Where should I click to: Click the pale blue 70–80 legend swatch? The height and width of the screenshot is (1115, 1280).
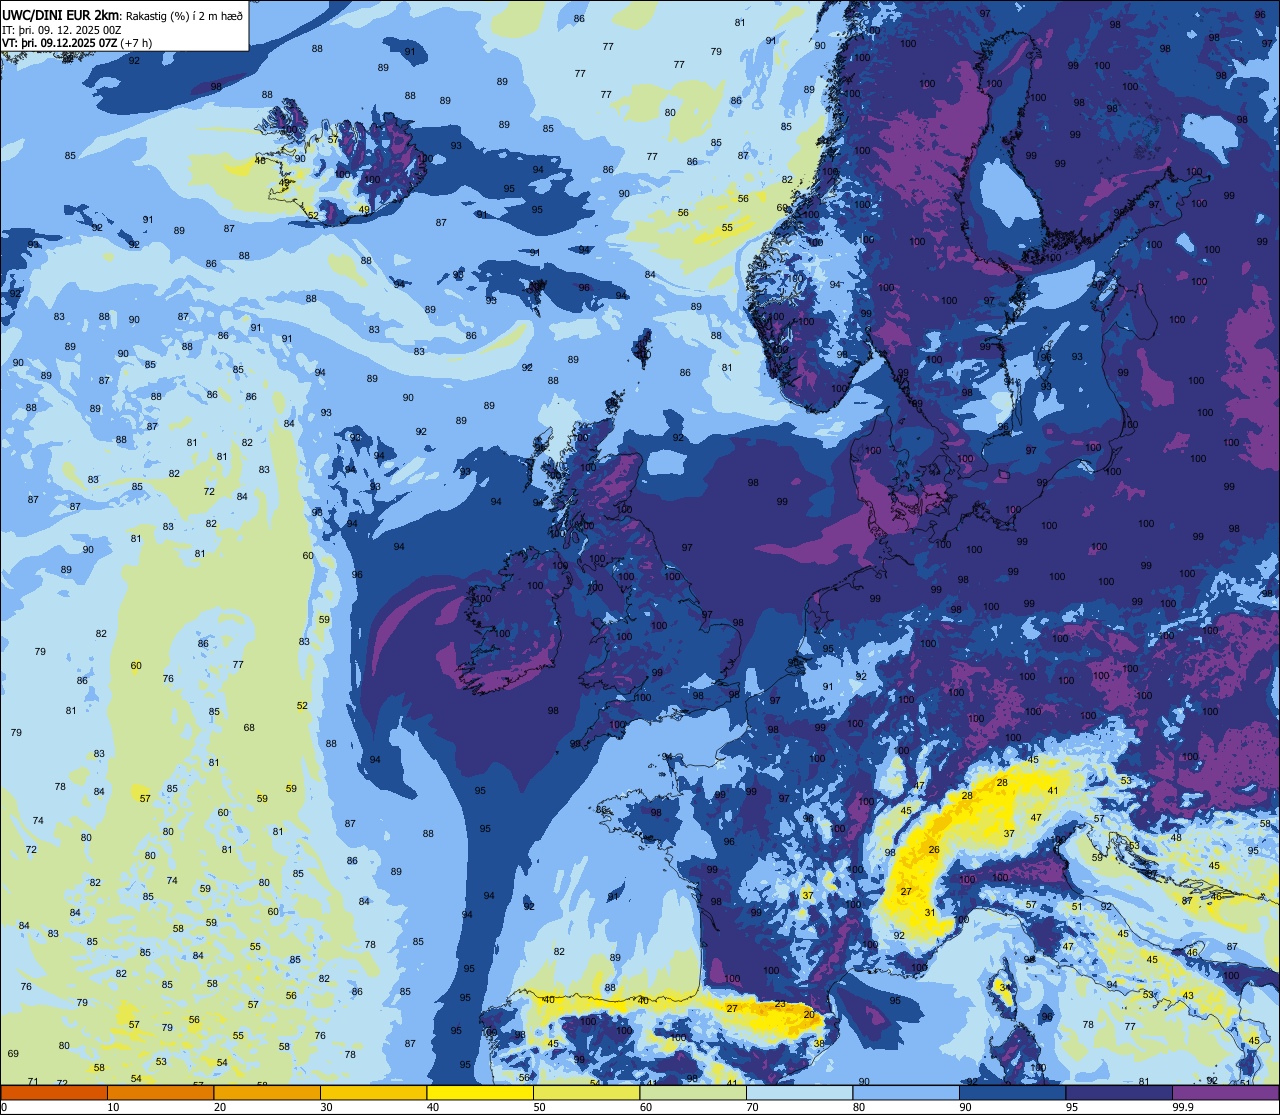[x=800, y=1092]
